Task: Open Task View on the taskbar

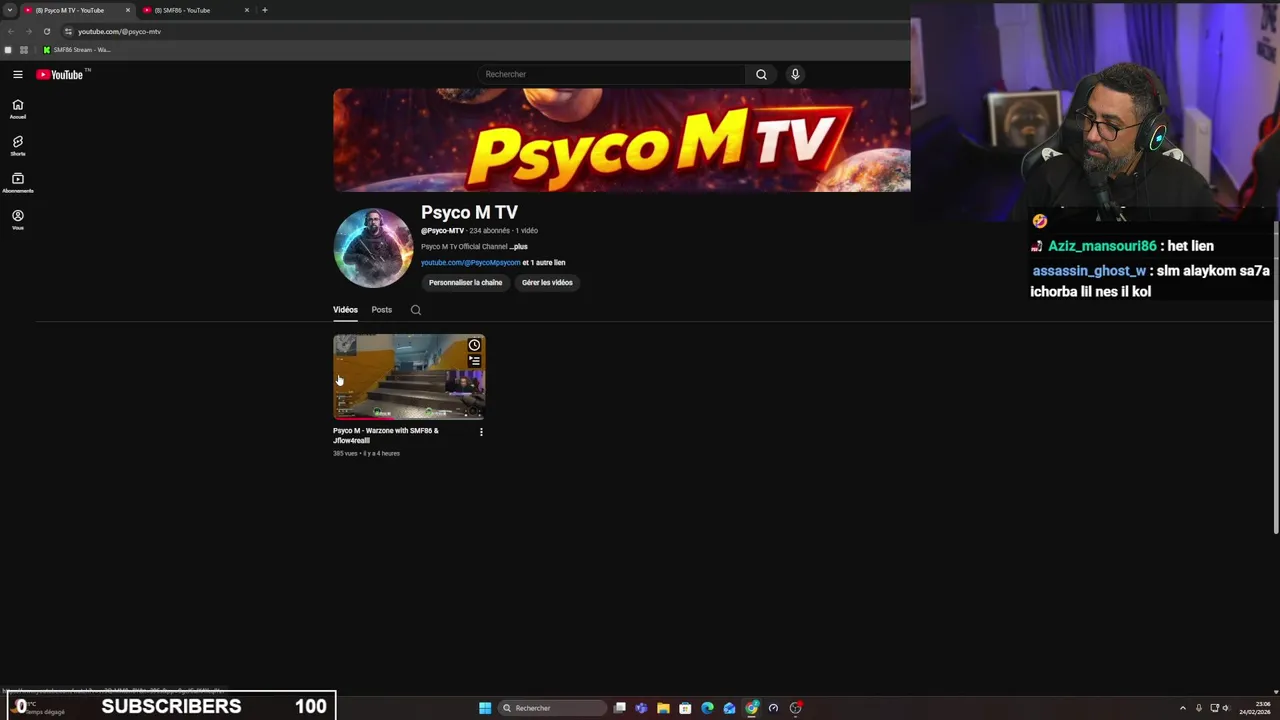Action: click(x=620, y=708)
